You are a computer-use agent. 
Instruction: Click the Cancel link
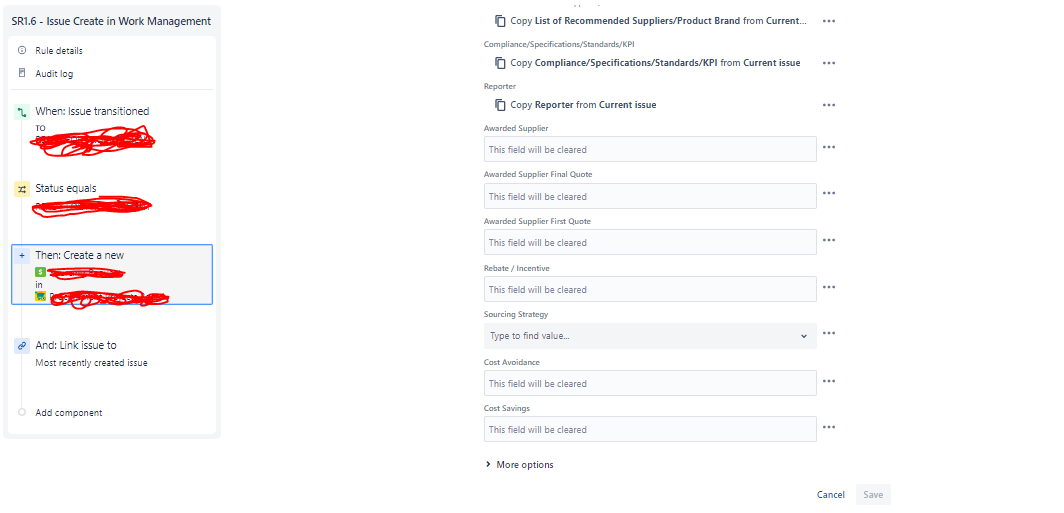(831, 495)
